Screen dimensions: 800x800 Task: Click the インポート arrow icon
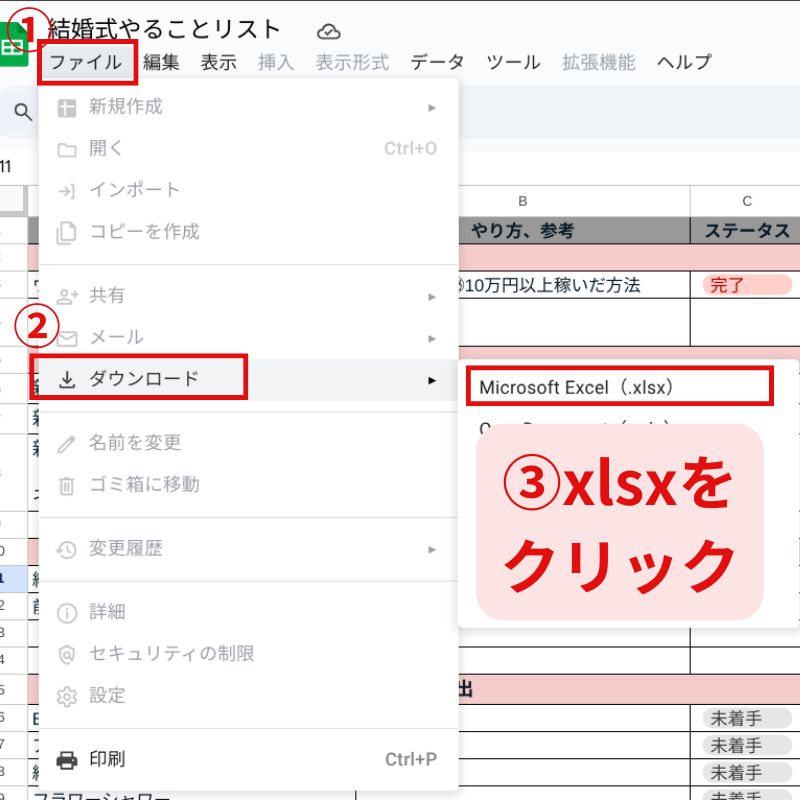(67, 191)
